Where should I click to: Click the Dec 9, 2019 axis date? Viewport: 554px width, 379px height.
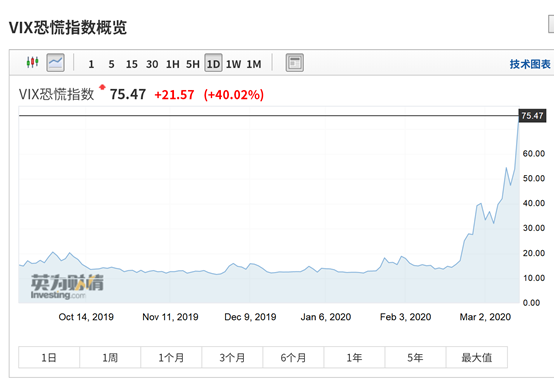pos(250,317)
